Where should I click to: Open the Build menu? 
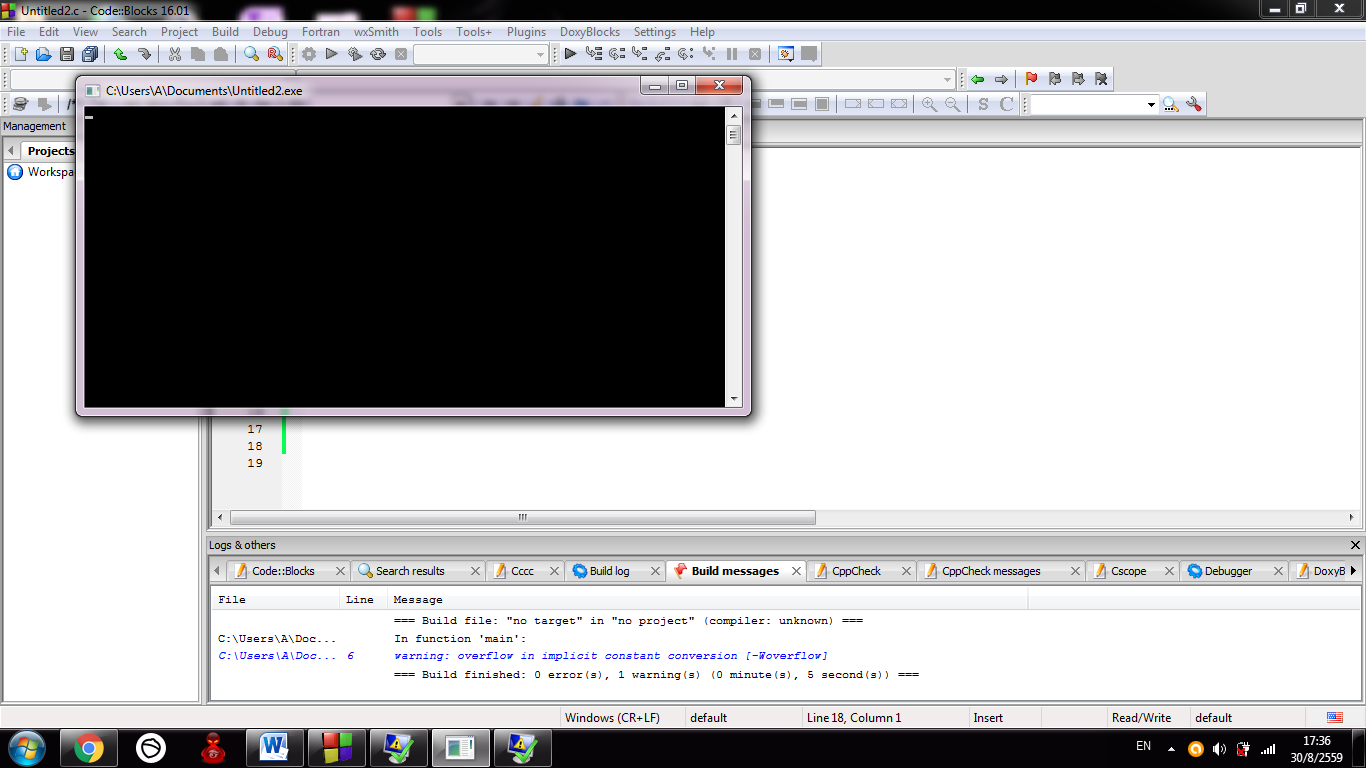click(x=225, y=32)
